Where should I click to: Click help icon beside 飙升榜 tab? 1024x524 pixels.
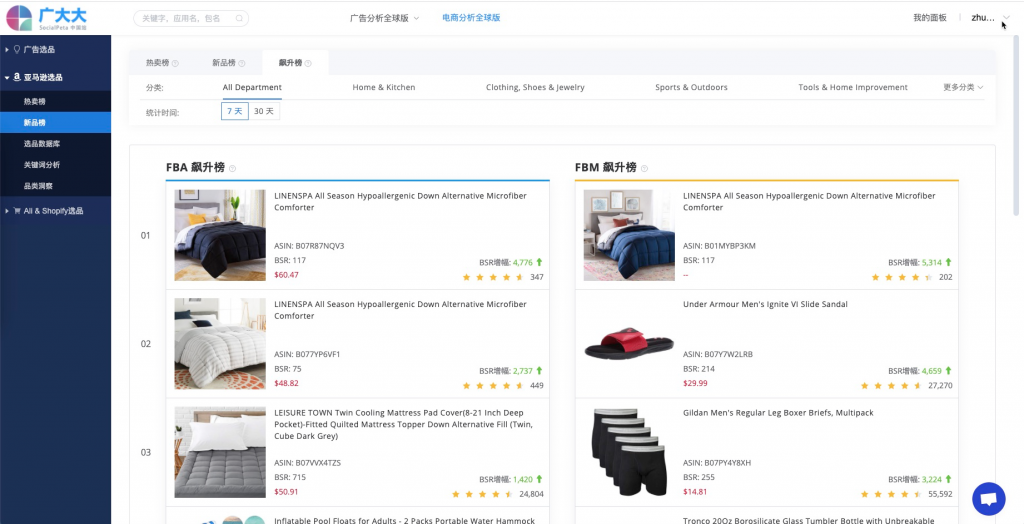(308, 63)
